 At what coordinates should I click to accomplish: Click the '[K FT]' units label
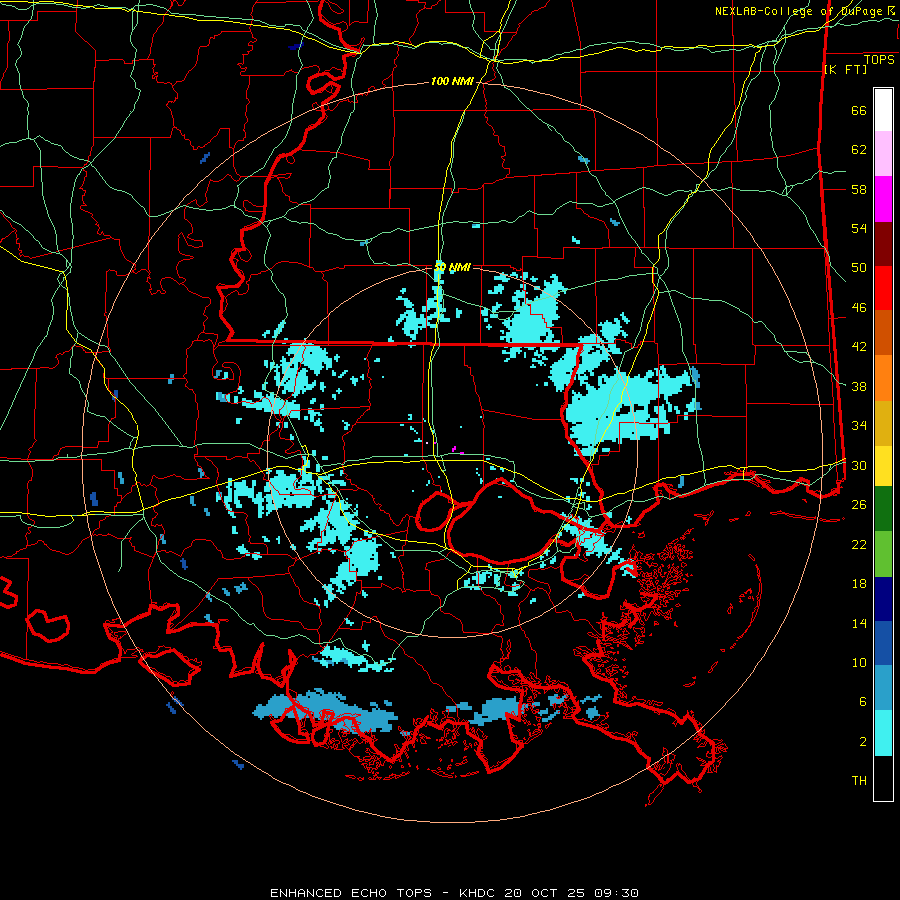coord(845,69)
